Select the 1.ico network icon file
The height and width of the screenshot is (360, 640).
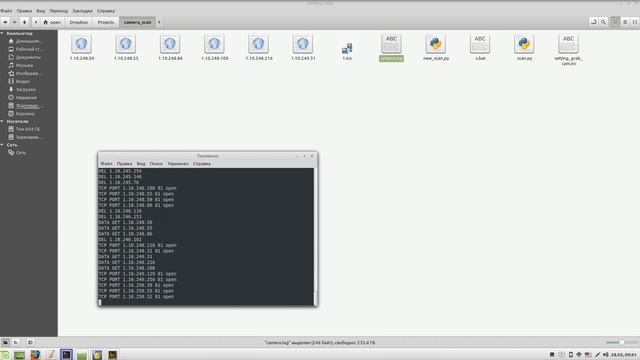tap(347, 51)
